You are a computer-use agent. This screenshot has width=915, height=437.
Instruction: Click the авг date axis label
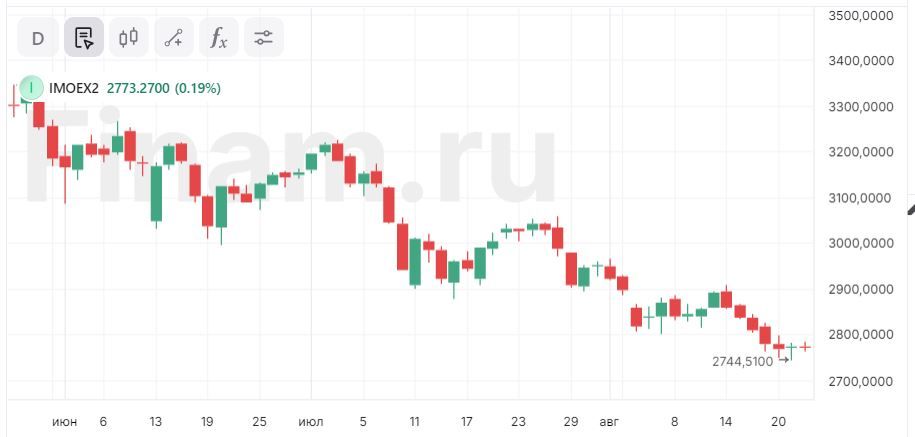tap(609, 422)
